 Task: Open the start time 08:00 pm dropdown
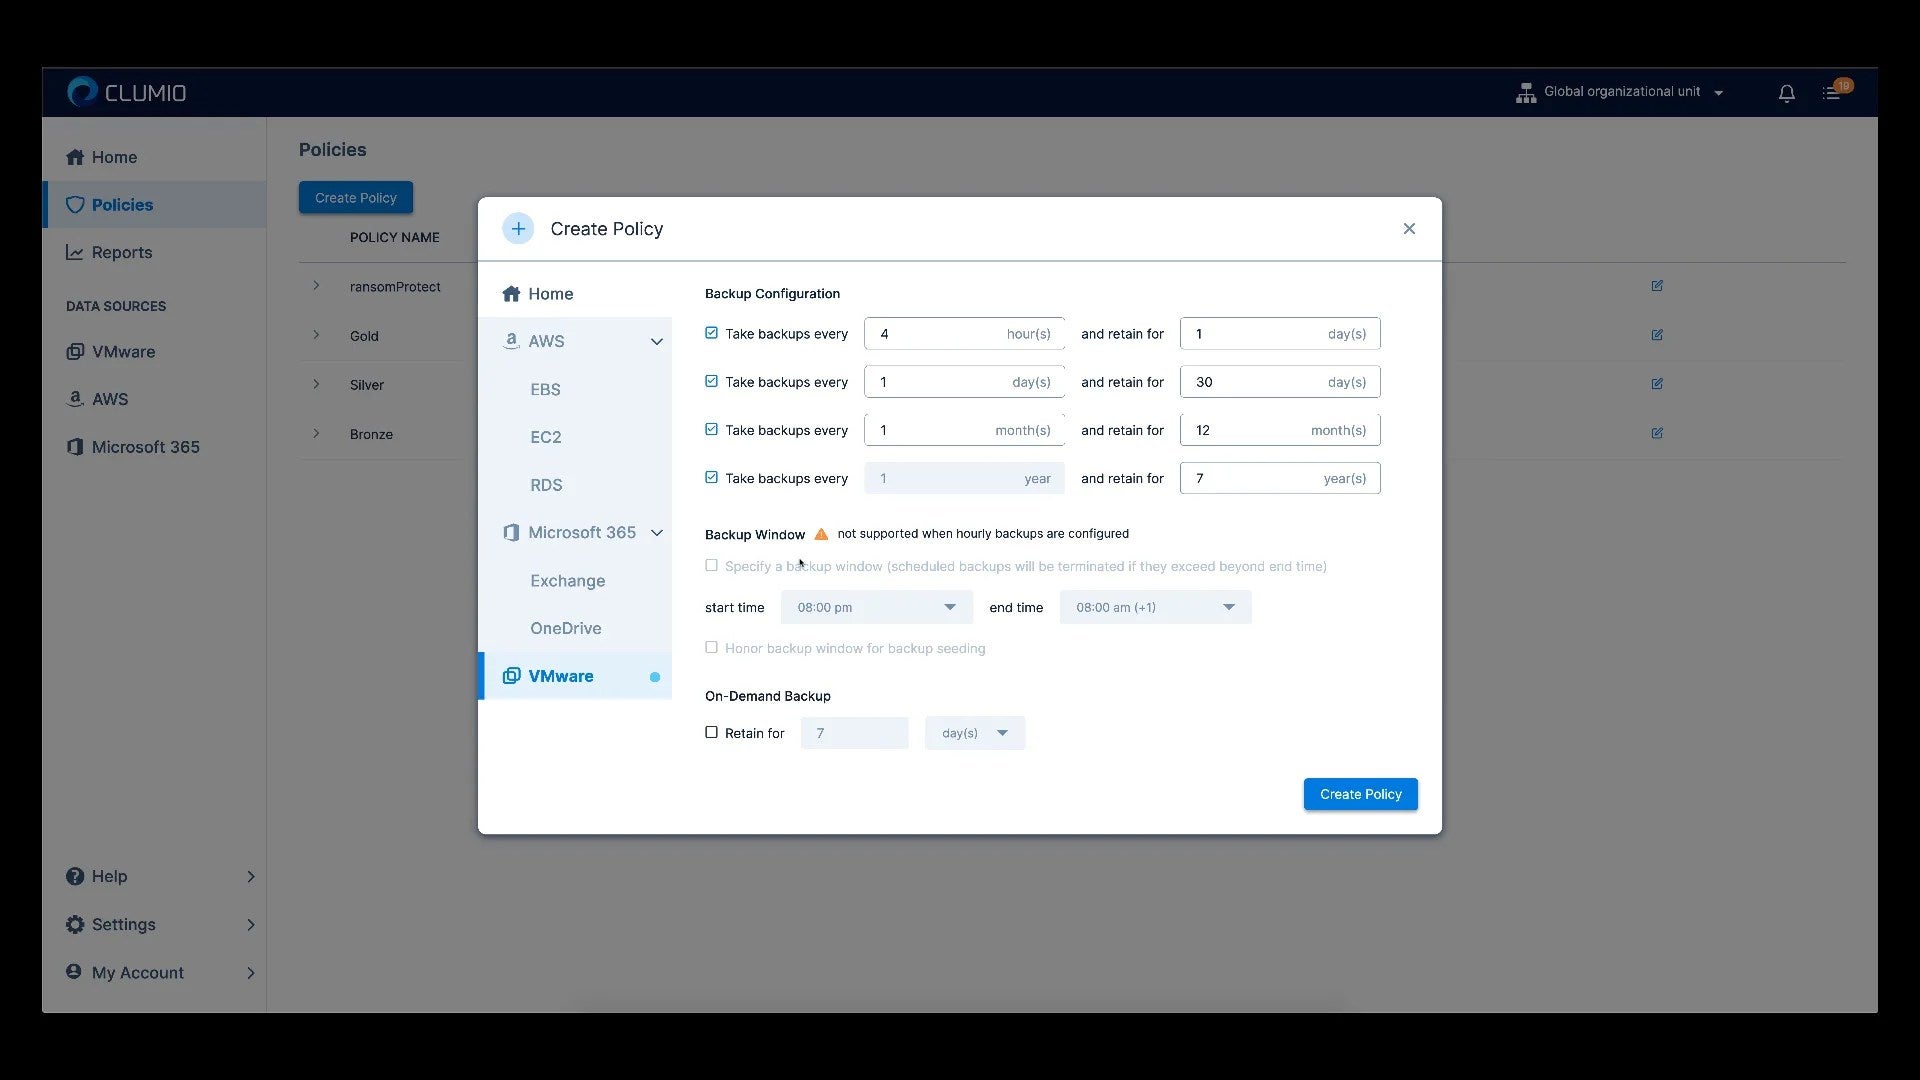pyautogui.click(x=877, y=607)
